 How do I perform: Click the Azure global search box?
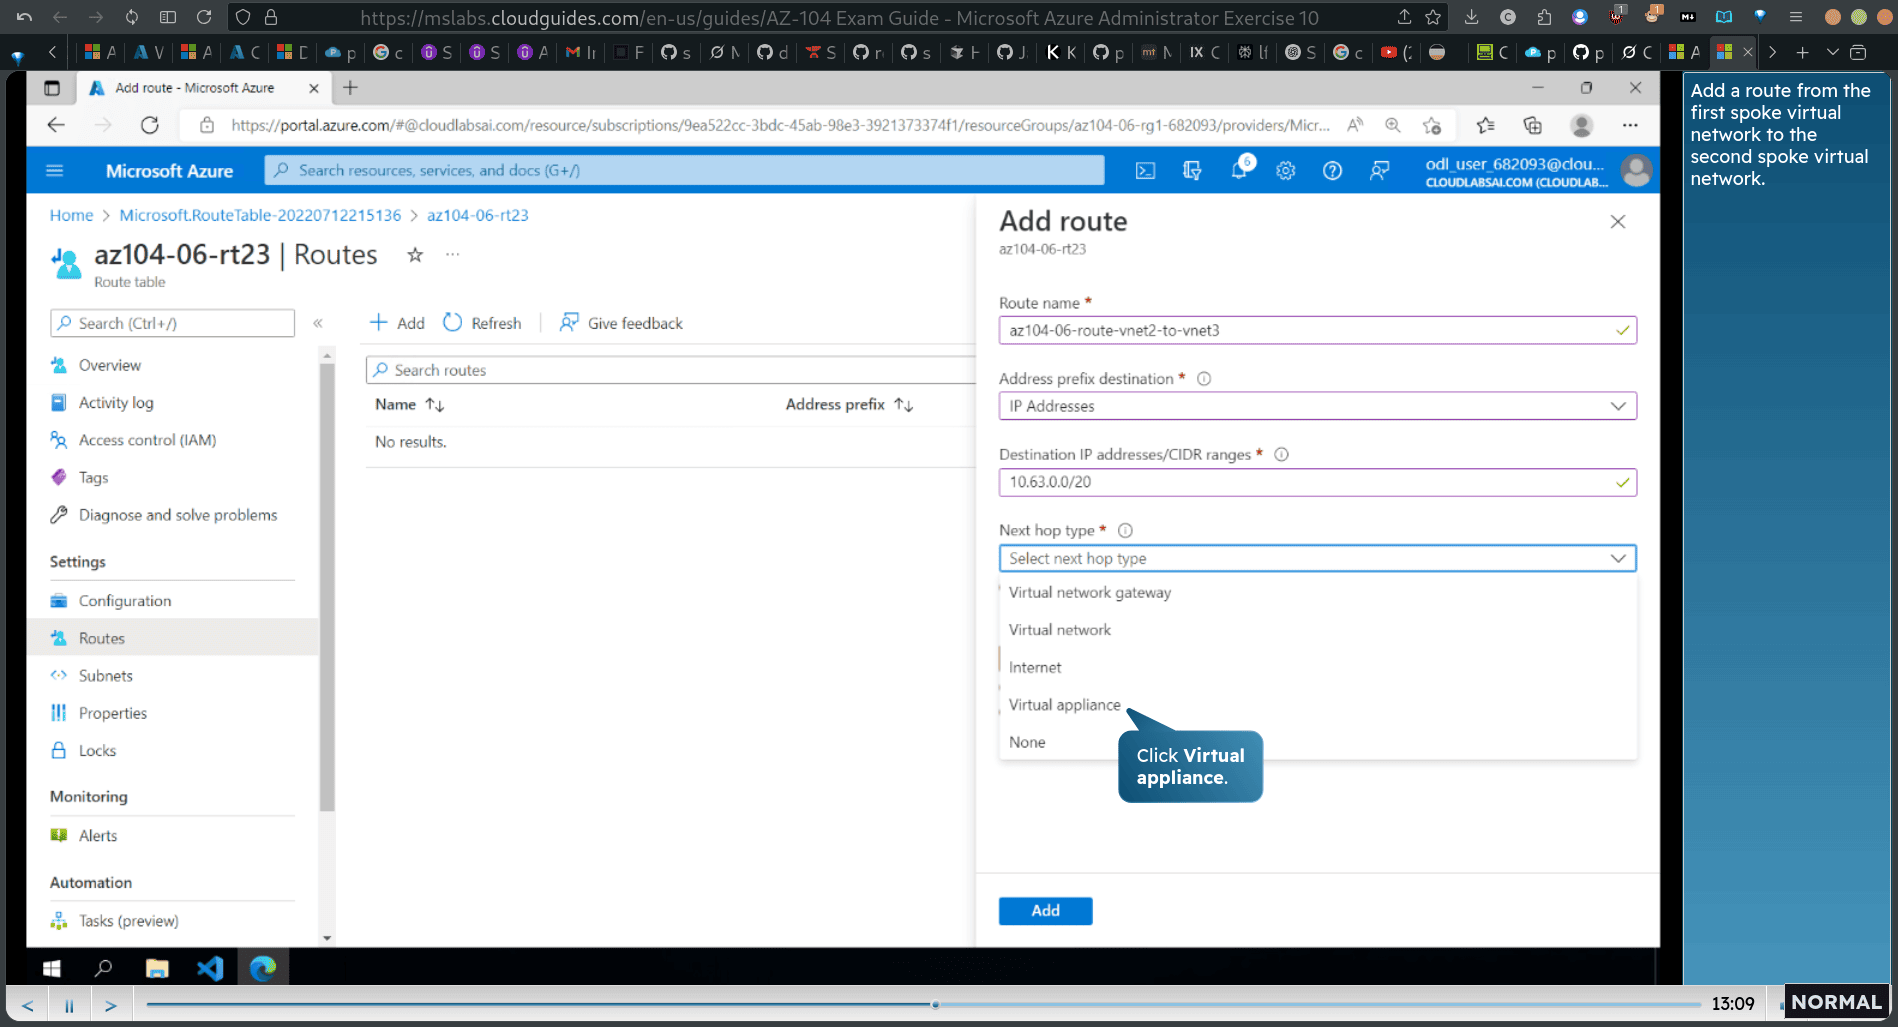tap(684, 170)
